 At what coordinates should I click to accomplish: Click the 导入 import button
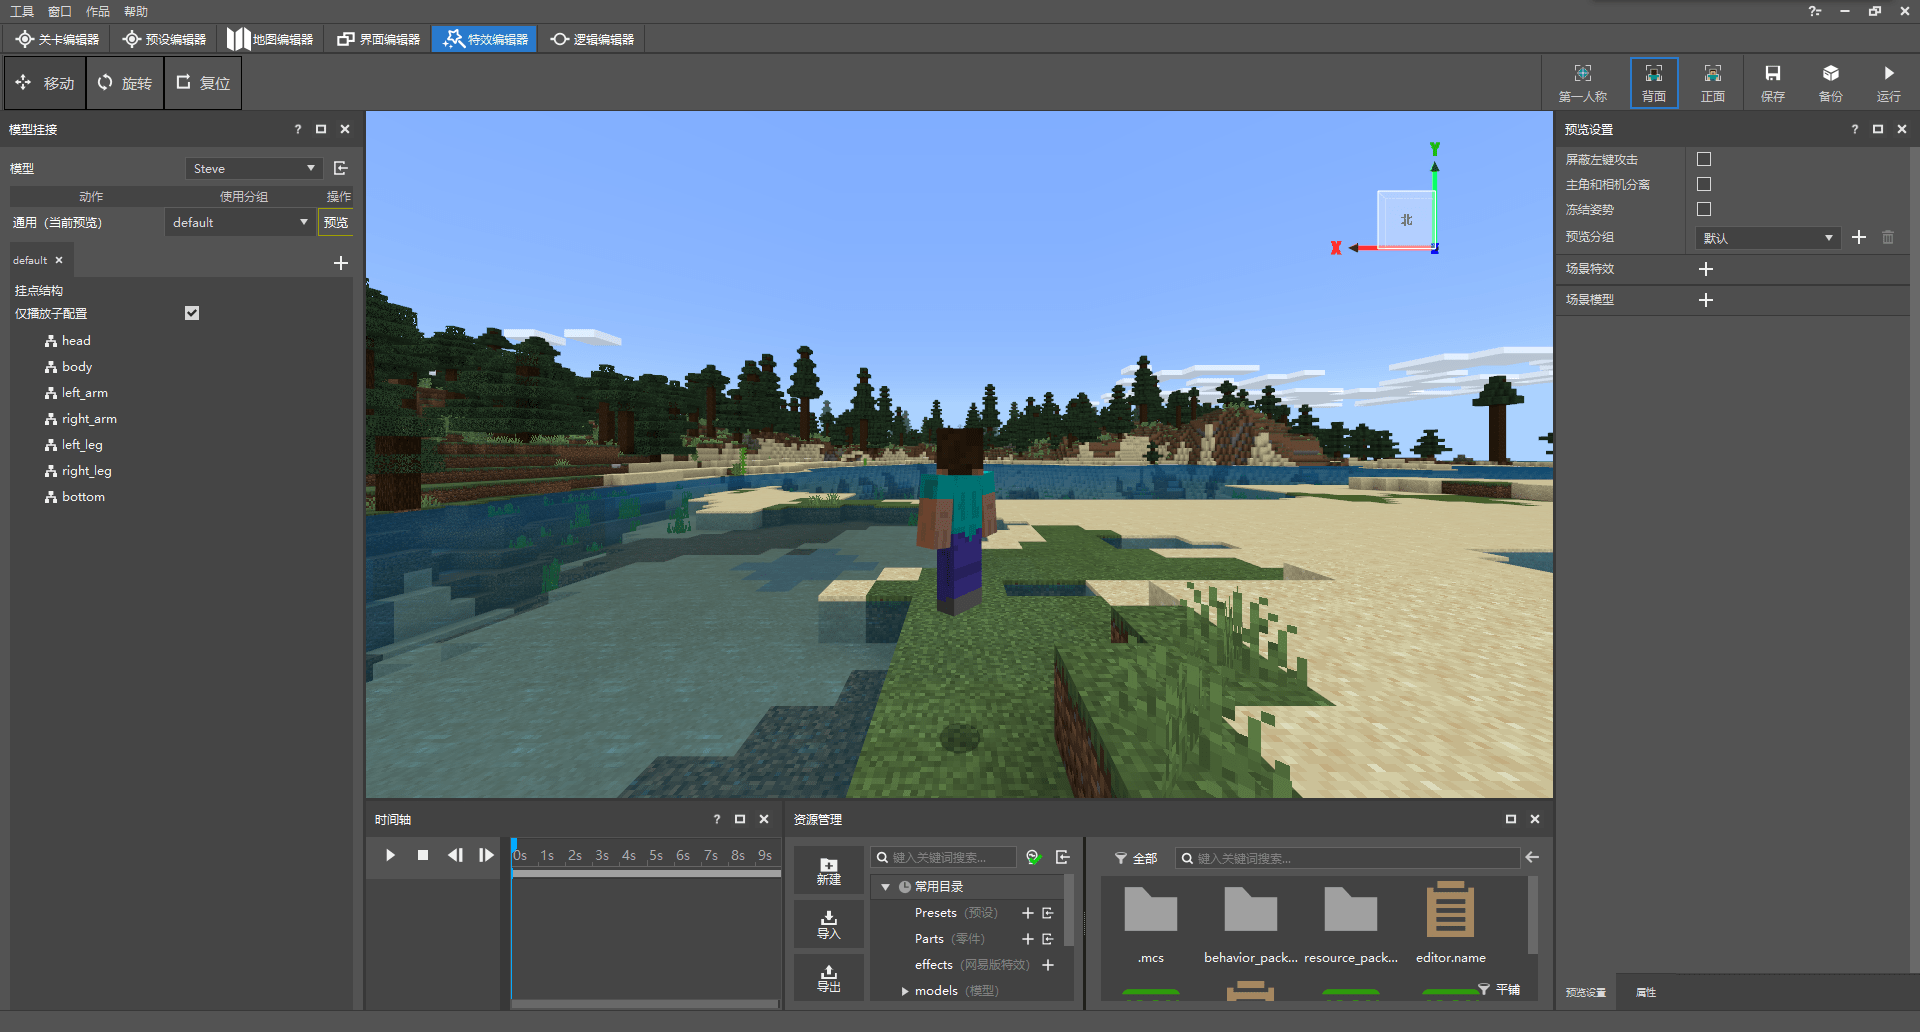point(829,924)
